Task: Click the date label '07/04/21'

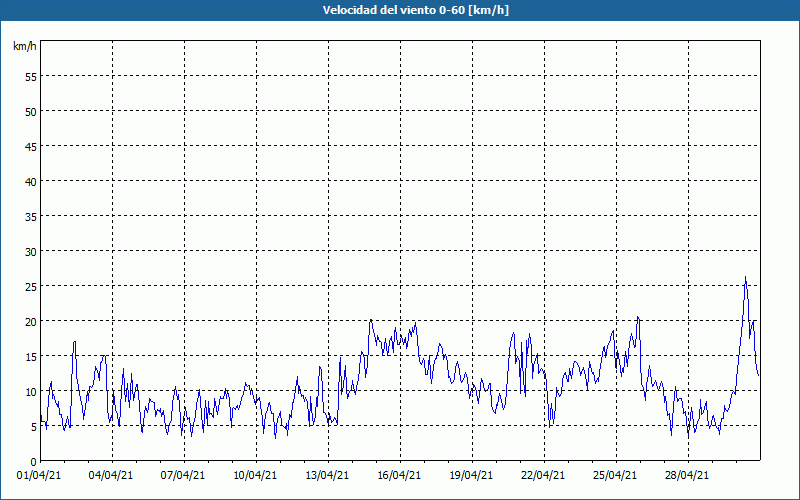Action: click(x=183, y=475)
